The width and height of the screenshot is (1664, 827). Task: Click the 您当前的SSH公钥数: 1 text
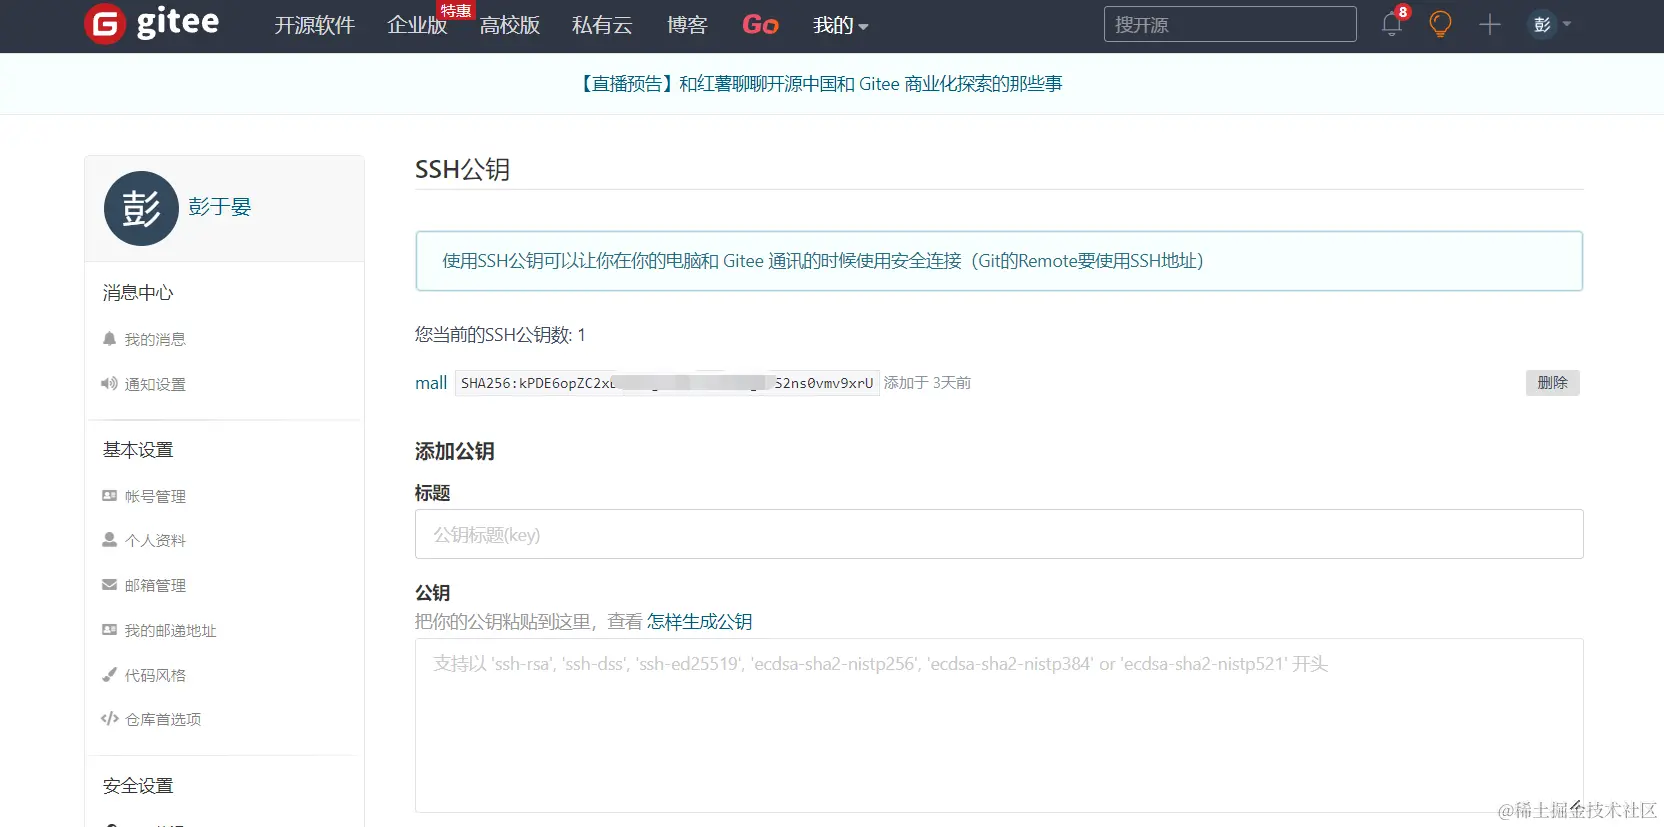click(x=500, y=335)
